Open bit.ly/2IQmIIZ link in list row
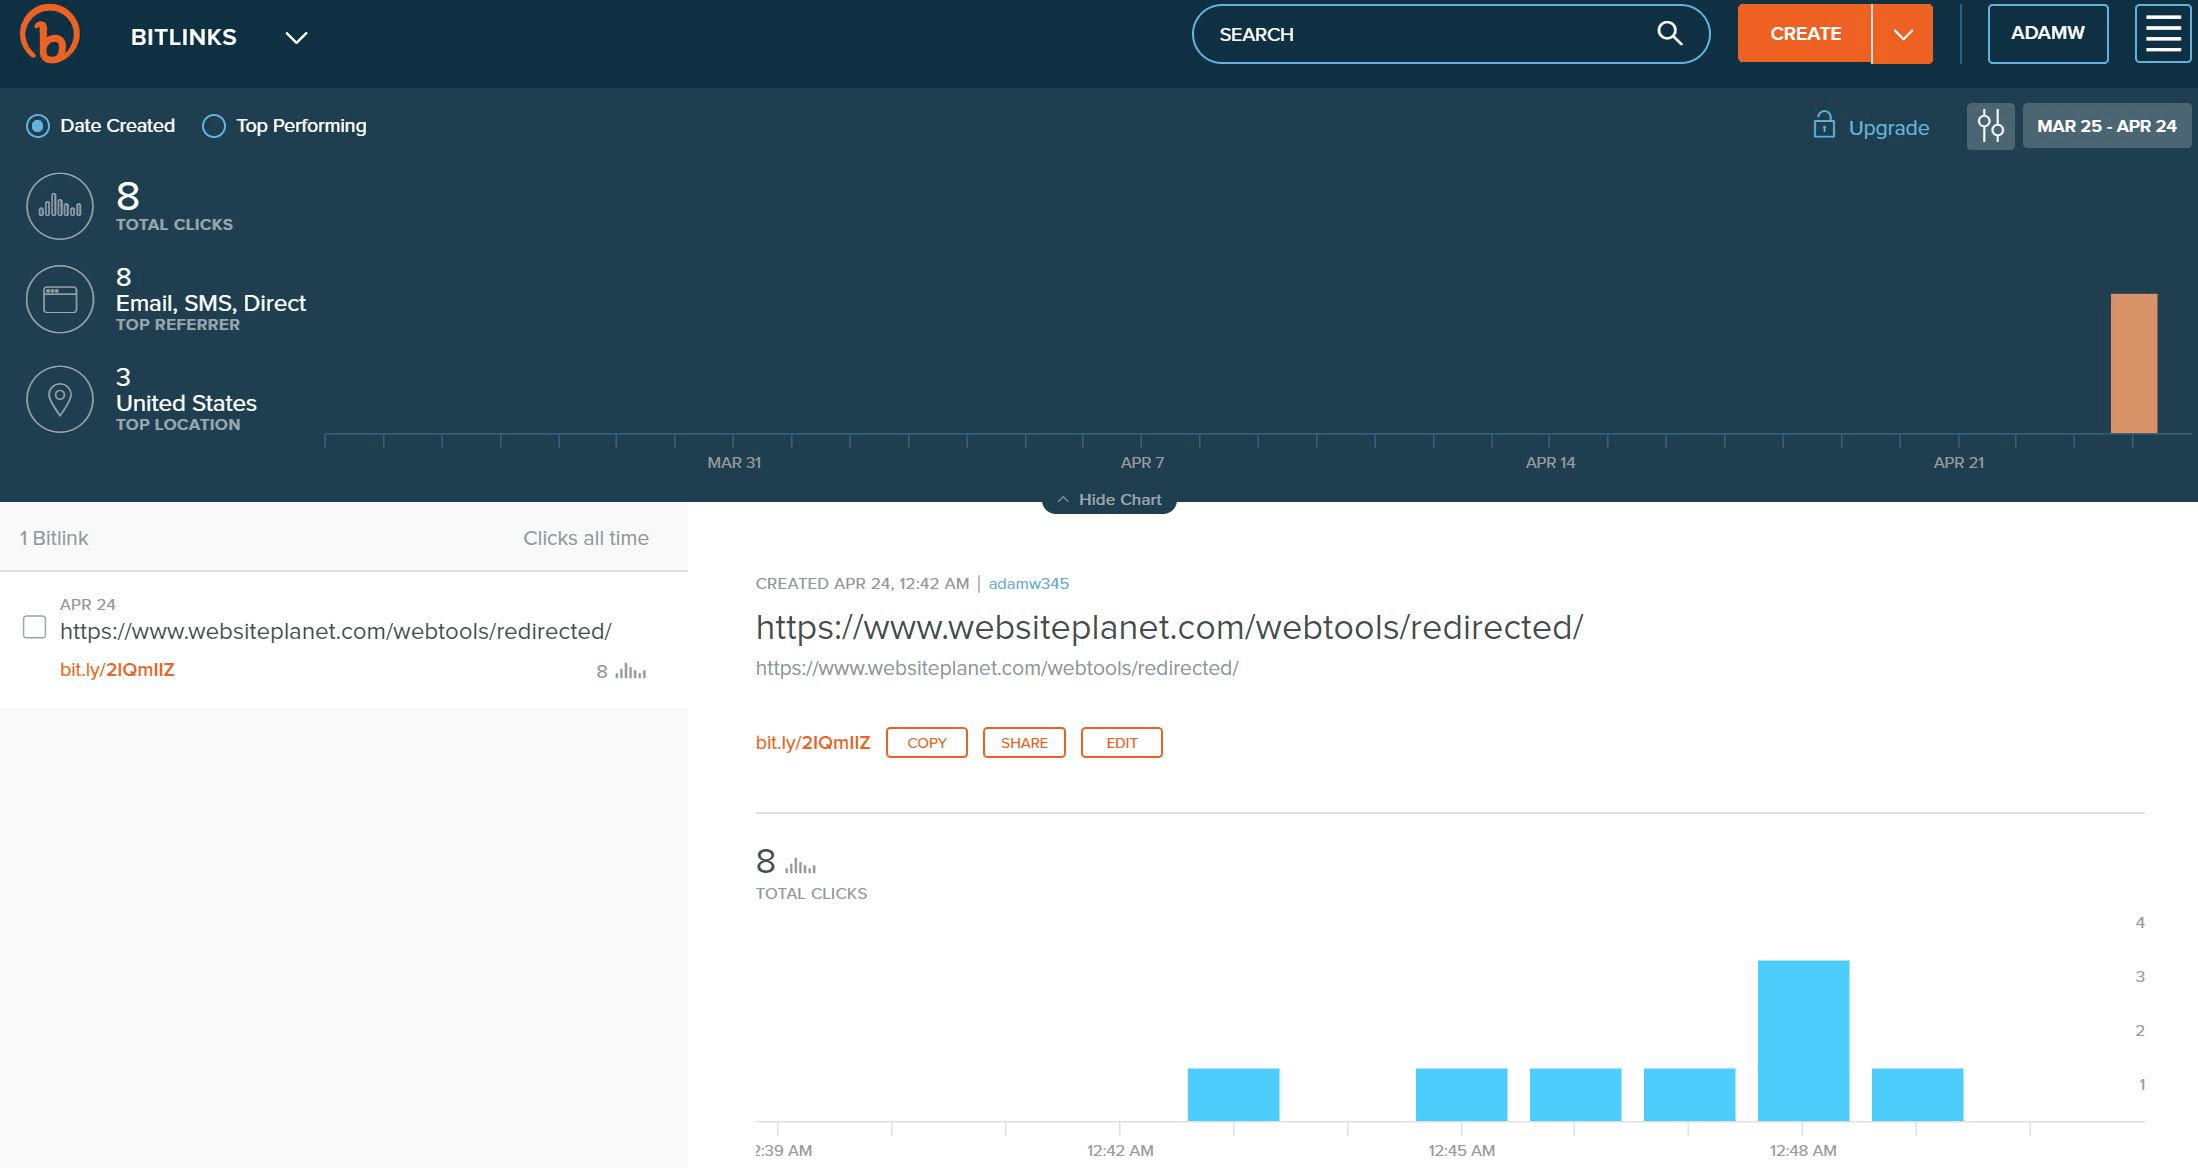 coord(117,670)
